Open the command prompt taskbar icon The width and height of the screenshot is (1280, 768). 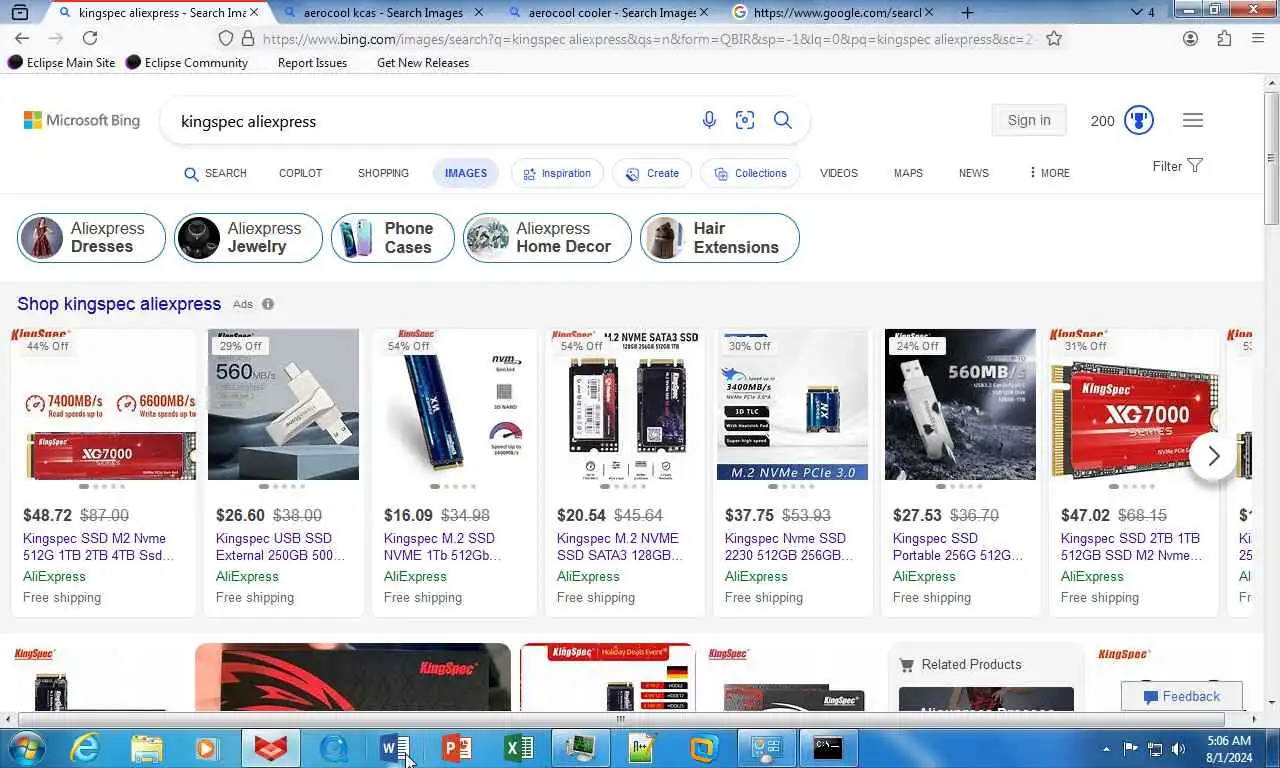tap(828, 748)
